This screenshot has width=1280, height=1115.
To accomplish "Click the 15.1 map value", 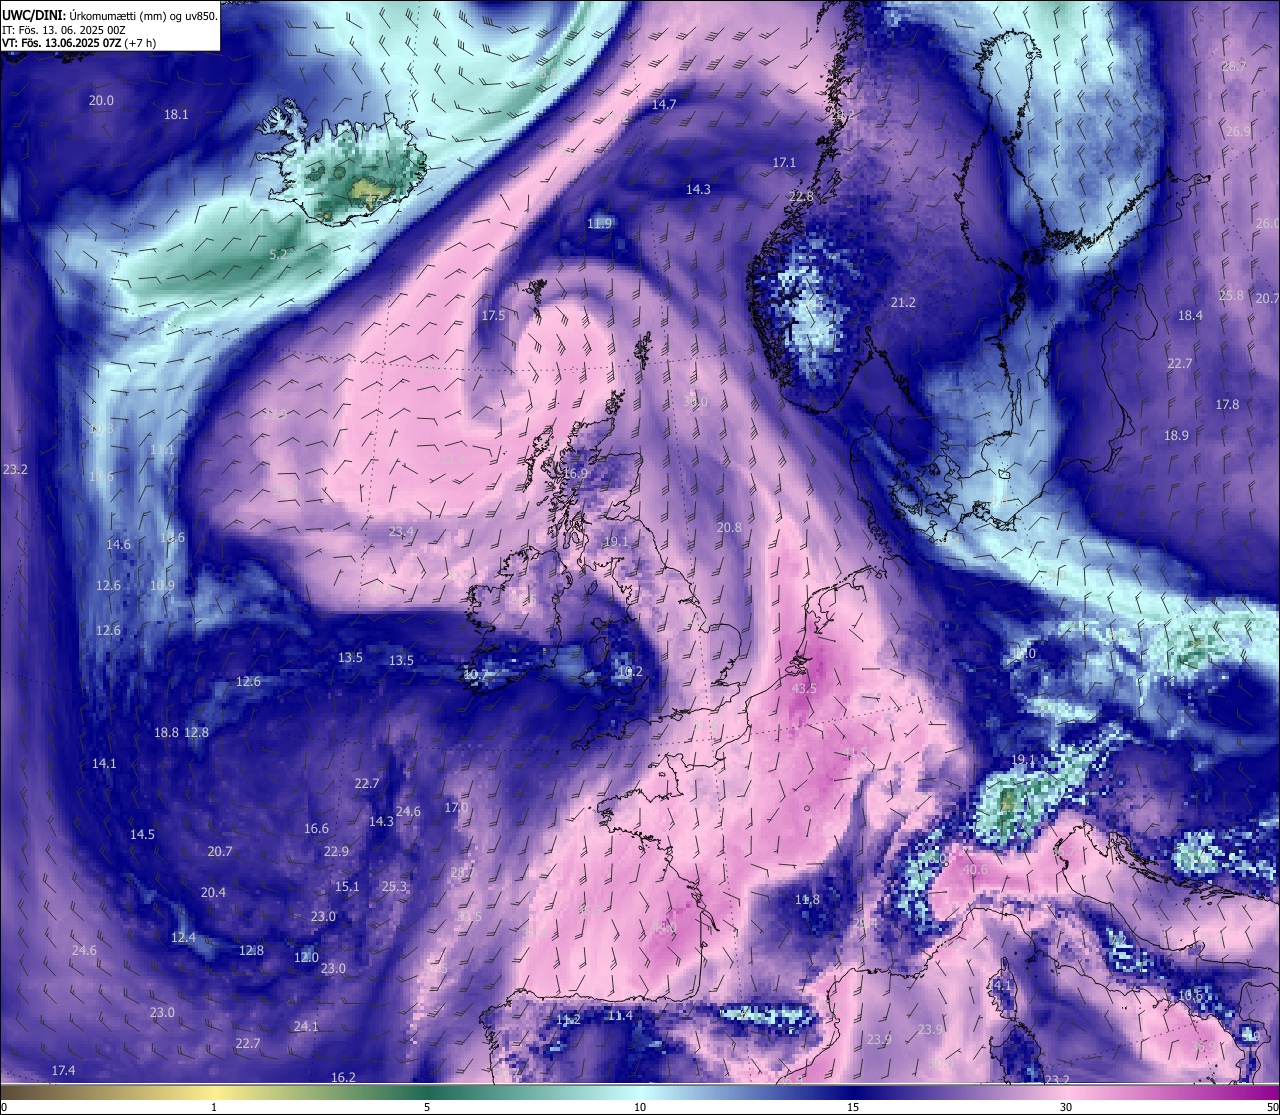I will pos(347,887).
